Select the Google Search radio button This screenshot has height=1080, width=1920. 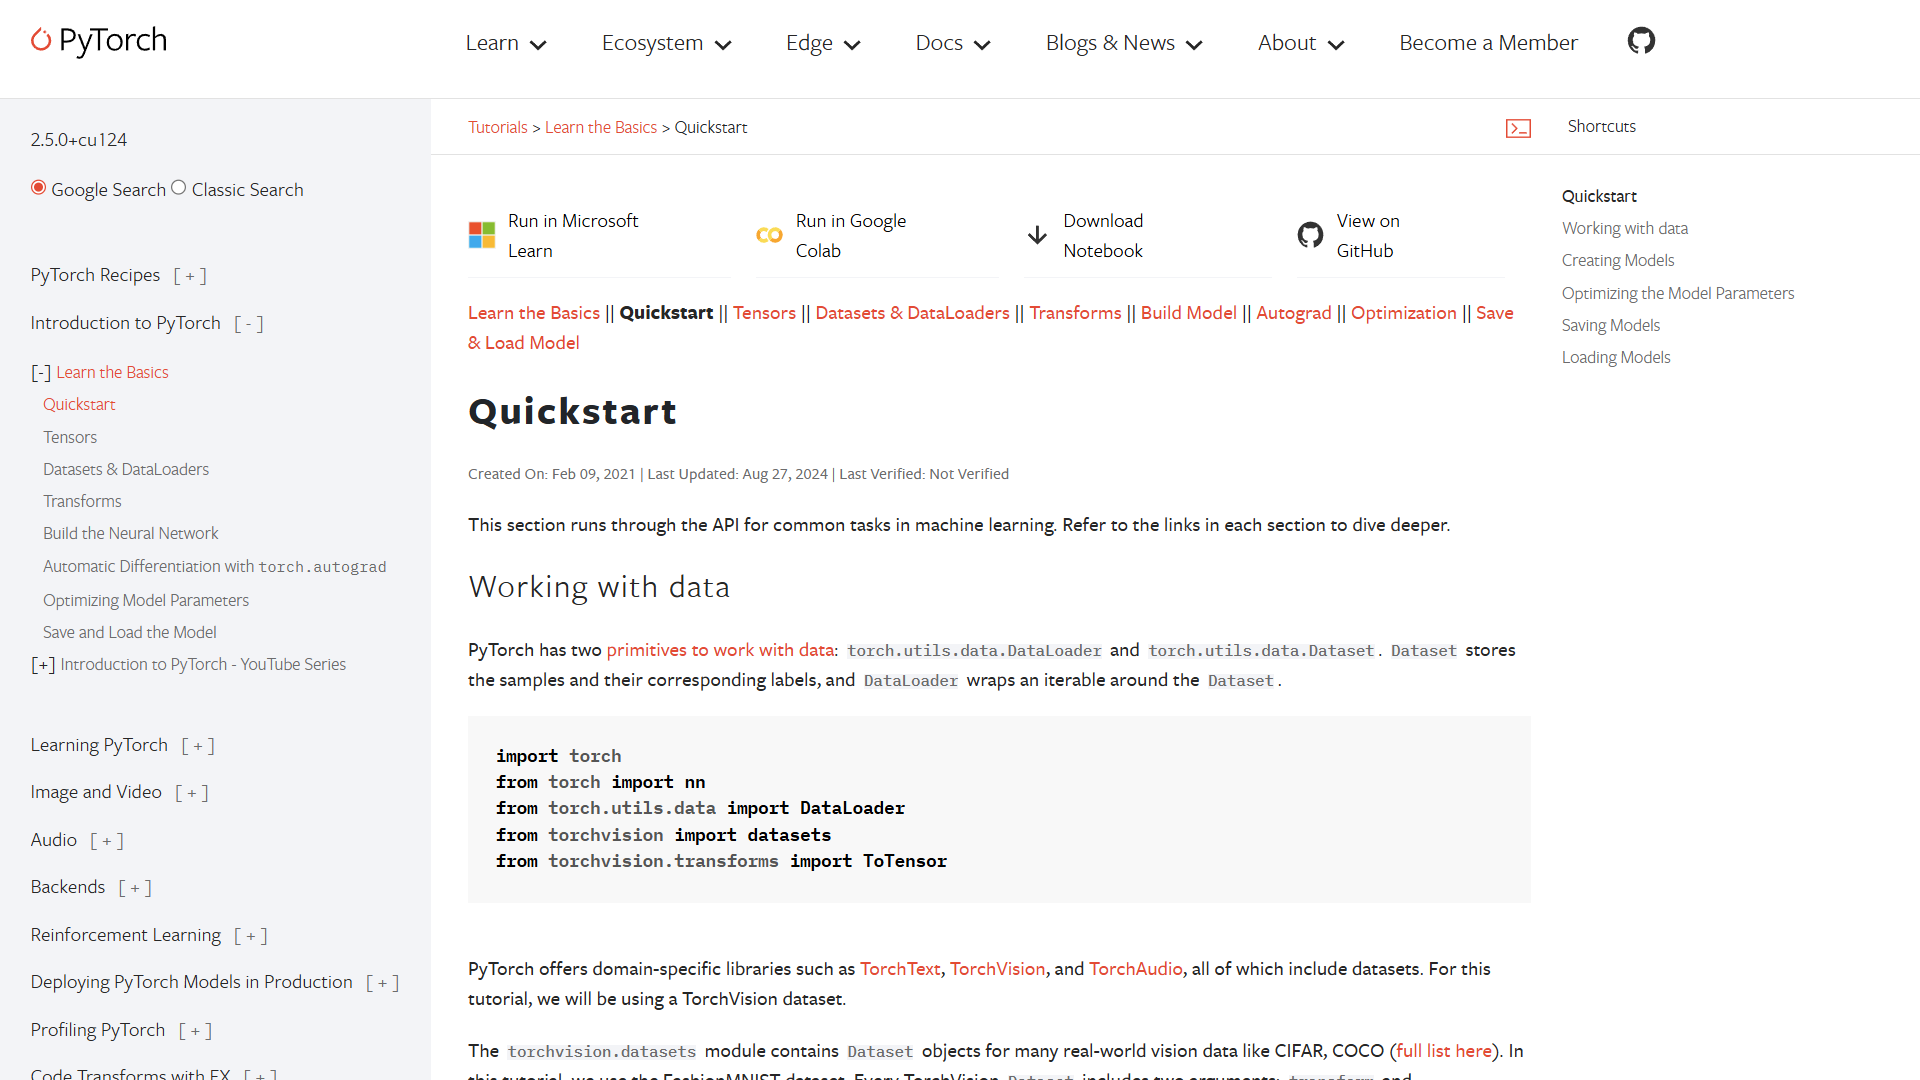point(38,188)
